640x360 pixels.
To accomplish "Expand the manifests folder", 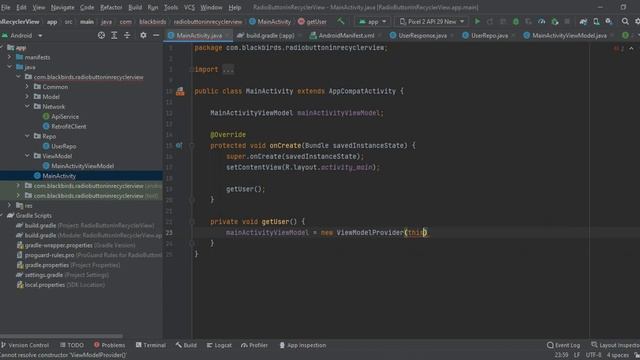I will pos(10,57).
